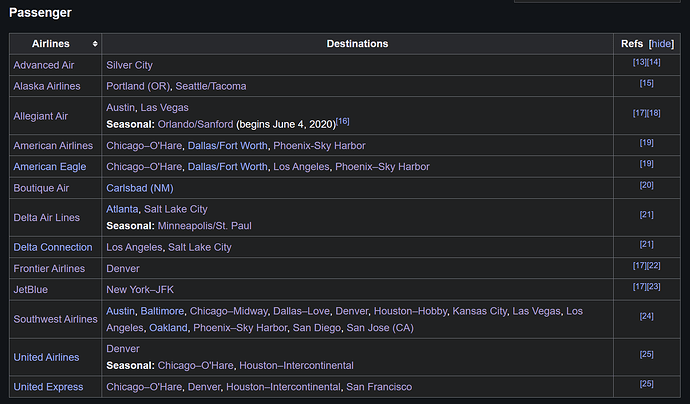Open Los Angeles in American Eagle row
Viewport: 690px width, 404px height.
[x=301, y=167]
